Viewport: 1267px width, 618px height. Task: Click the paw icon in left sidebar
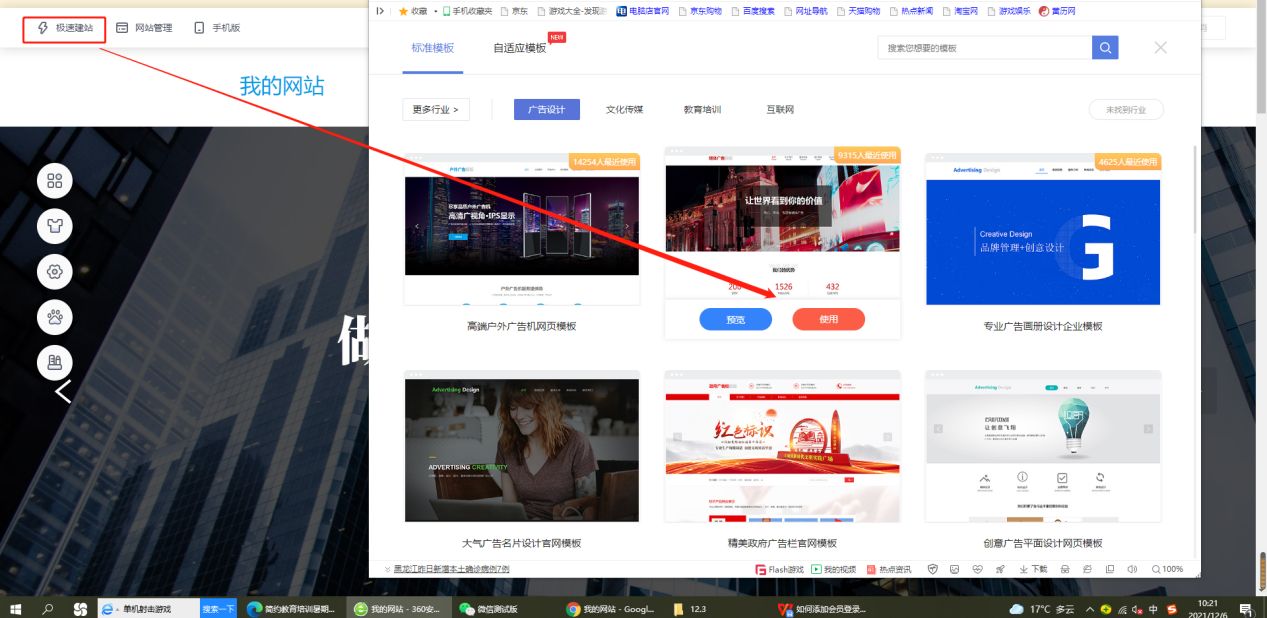(55, 317)
